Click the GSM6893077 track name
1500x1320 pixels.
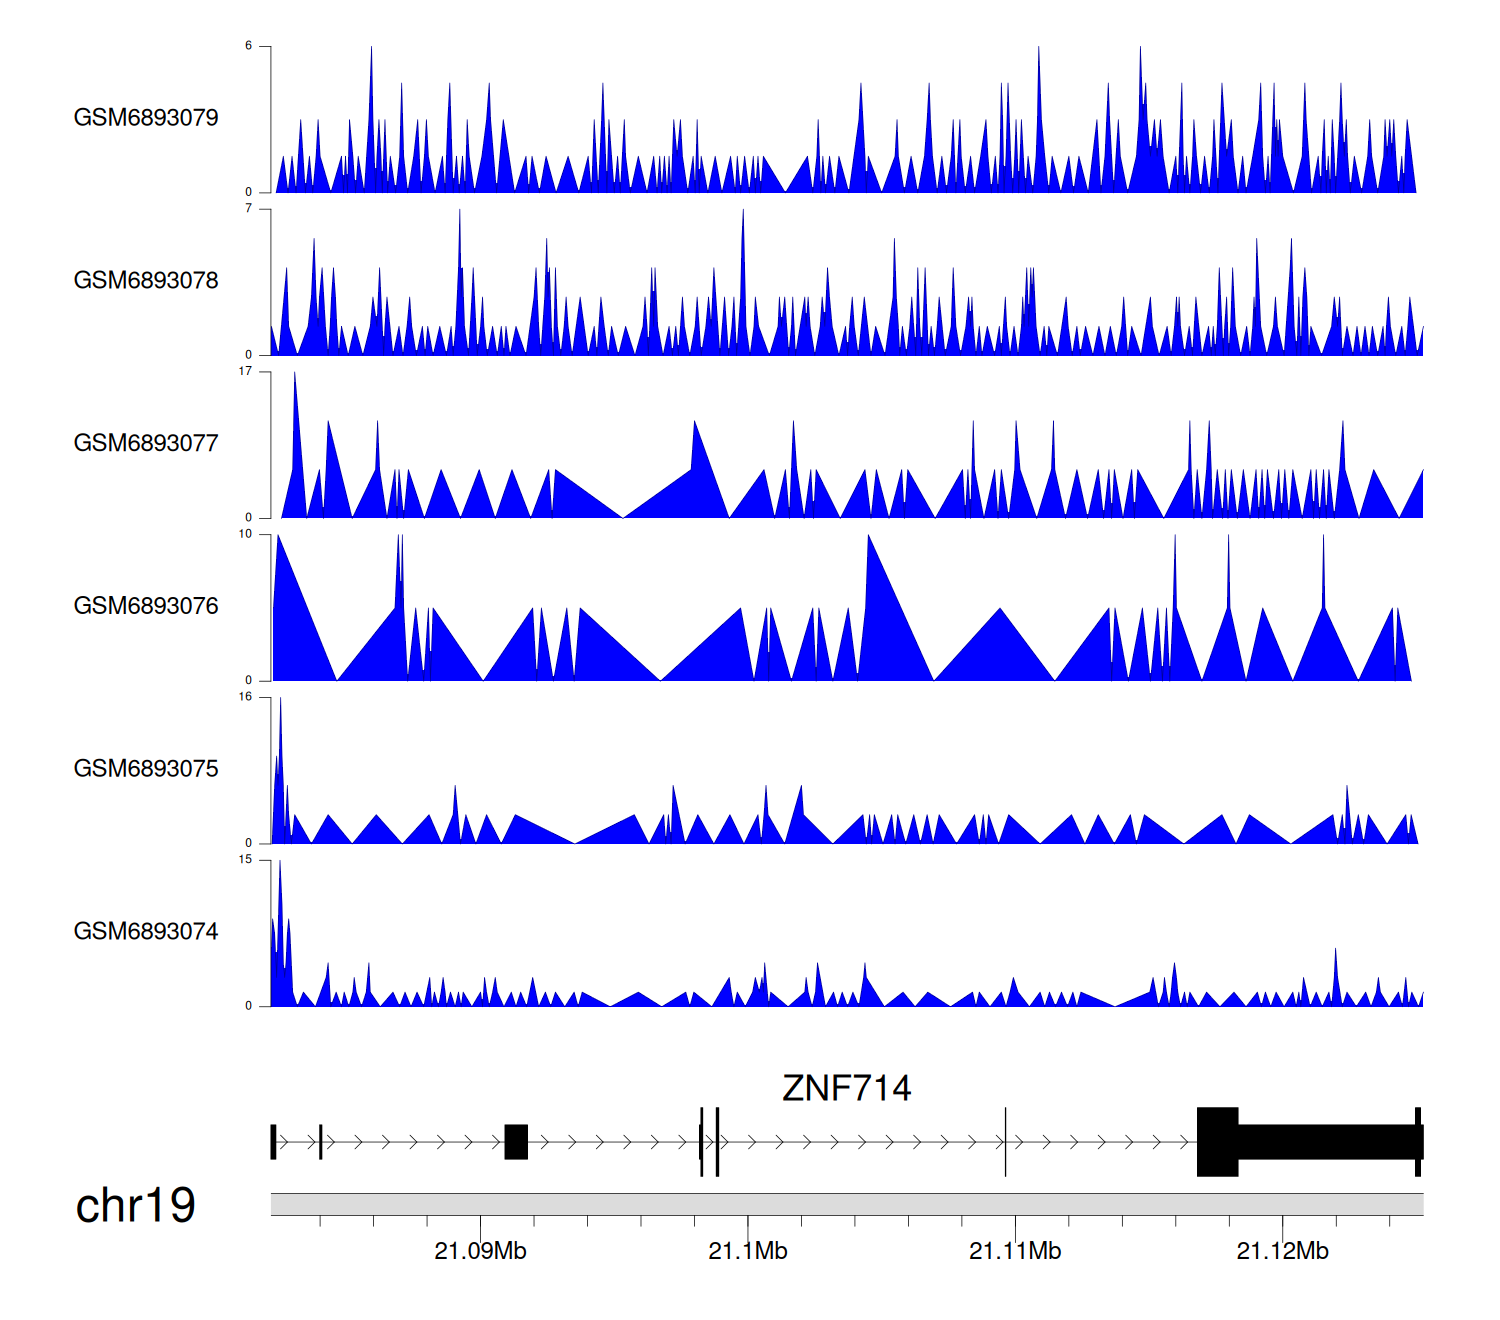coord(146,444)
